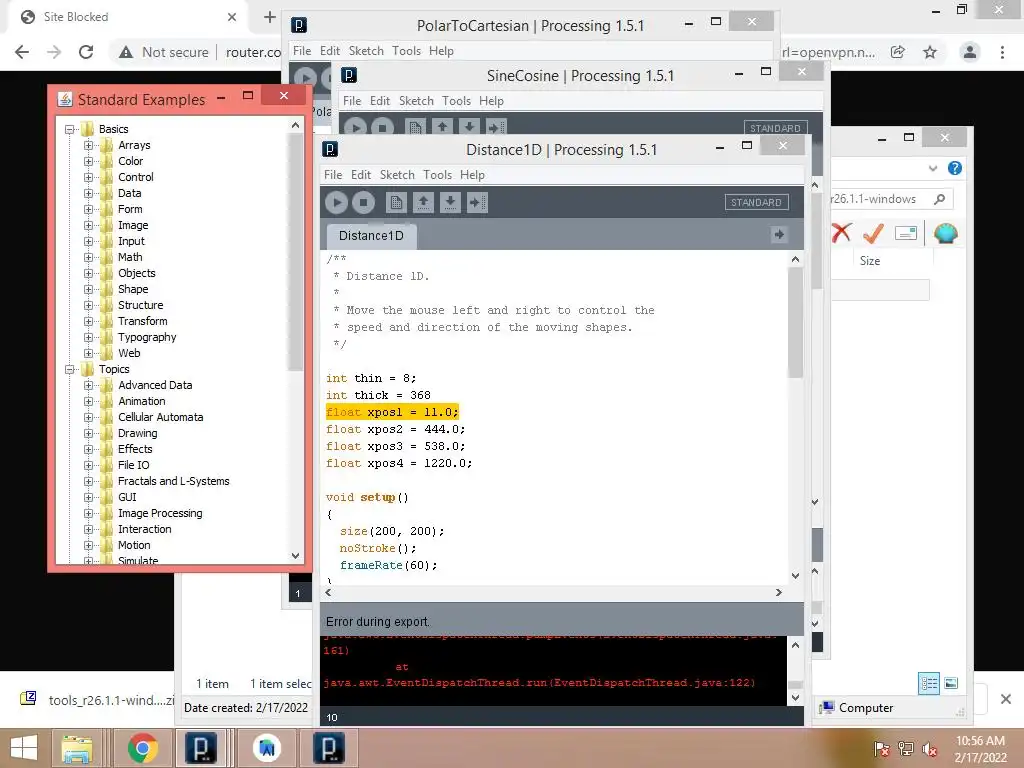1024x768 pixels.
Task: Click the STANDARD mode button in Distance1D
Action: (756, 202)
